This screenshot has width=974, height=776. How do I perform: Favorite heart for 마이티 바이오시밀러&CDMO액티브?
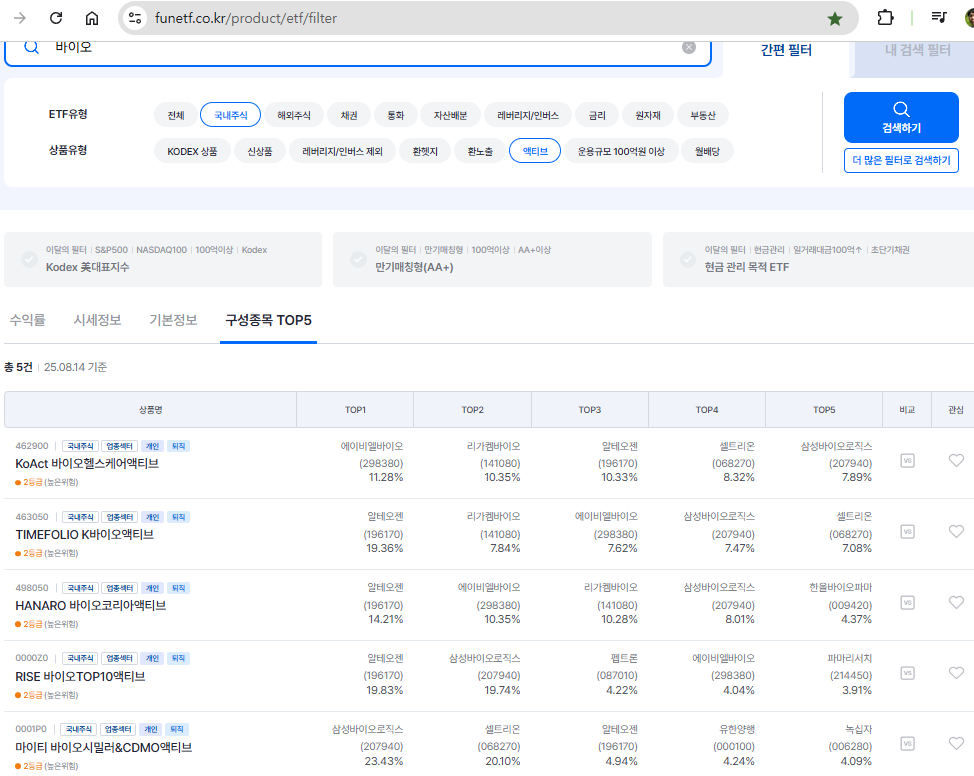[x=956, y=744]
